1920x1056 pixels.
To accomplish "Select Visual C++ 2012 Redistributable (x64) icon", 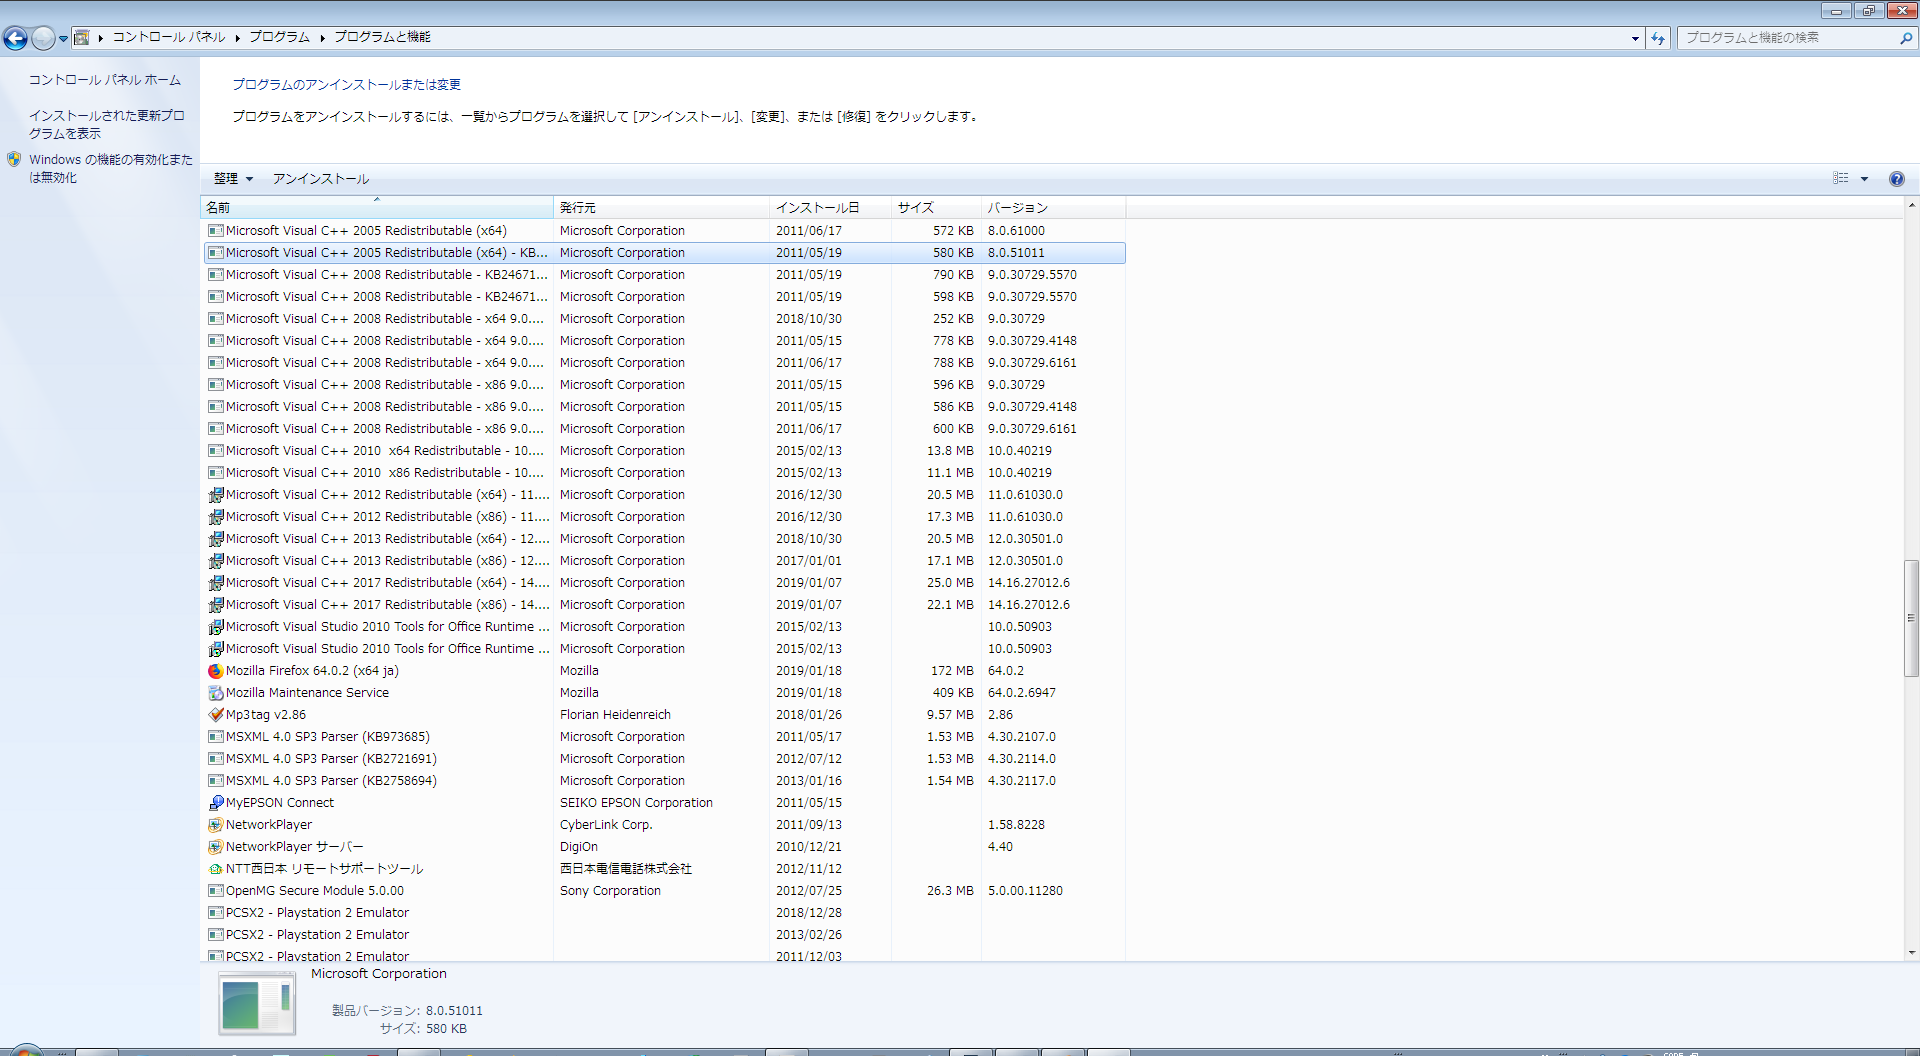I will click(215, 495).
